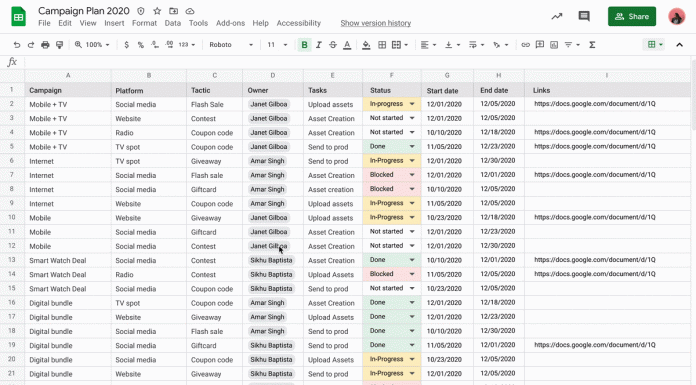Open the status dropdown in row 2

point(412,104)
